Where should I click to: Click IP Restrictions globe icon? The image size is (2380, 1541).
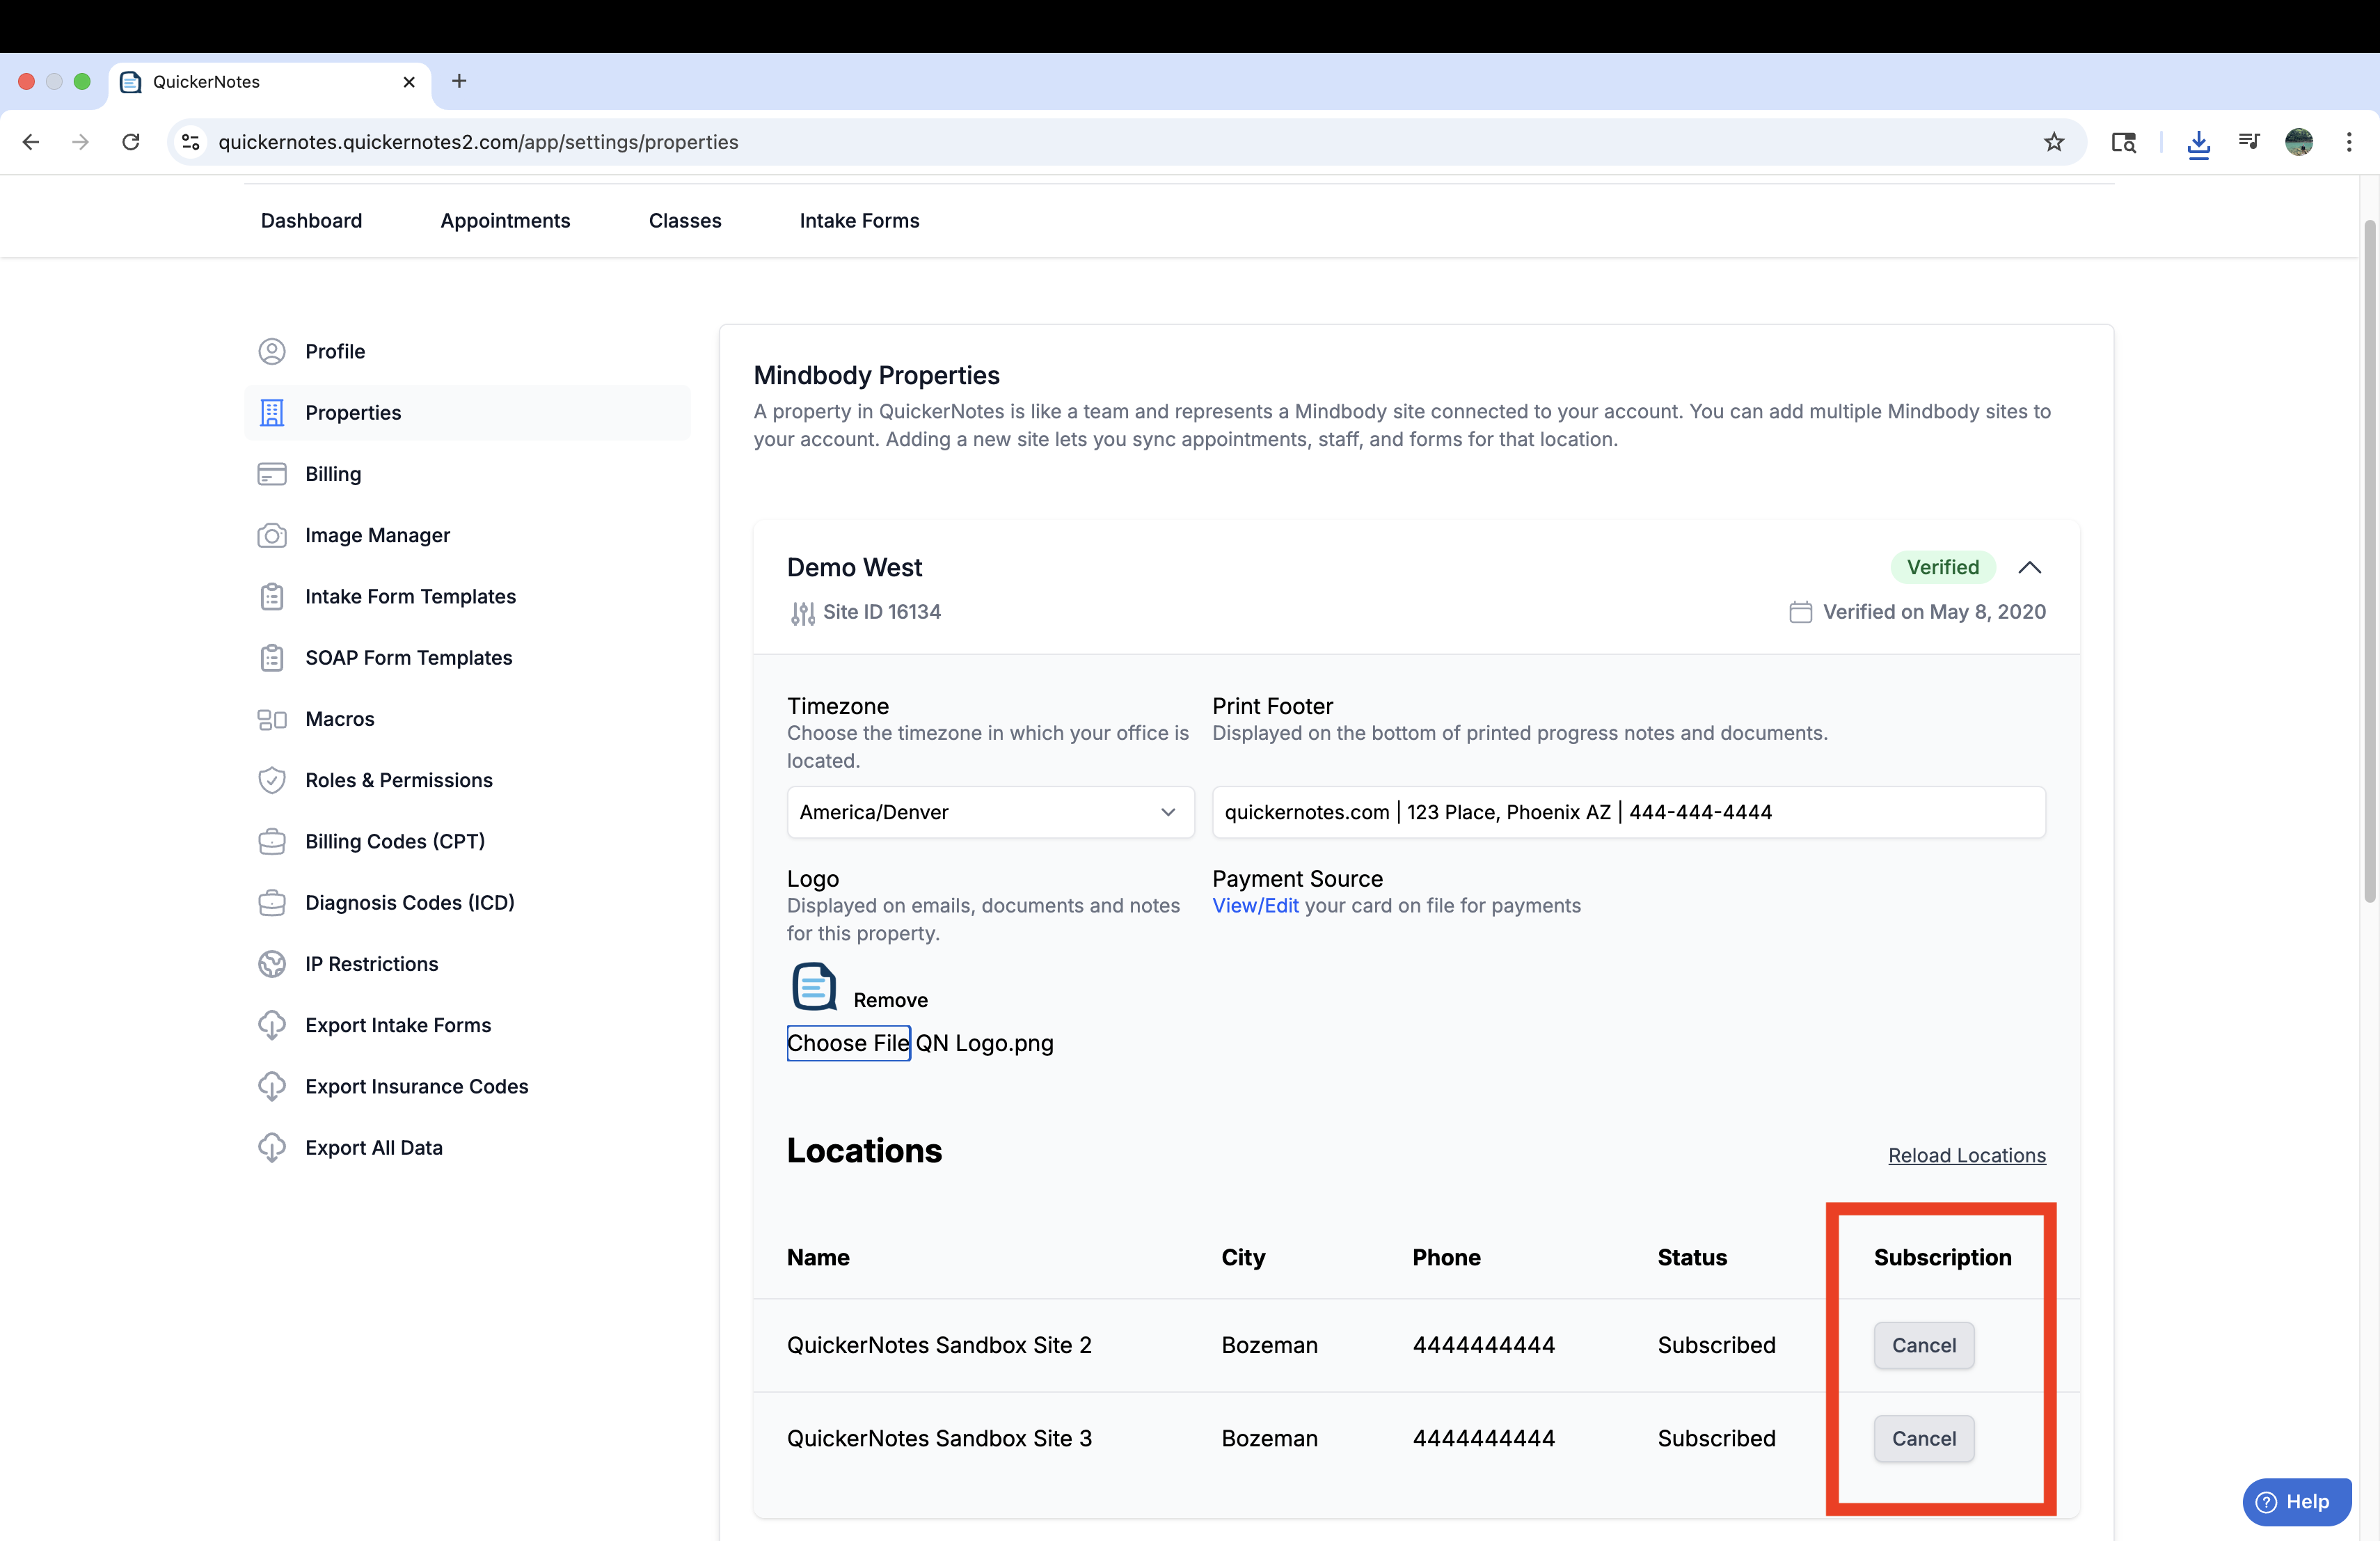point(272,964)
